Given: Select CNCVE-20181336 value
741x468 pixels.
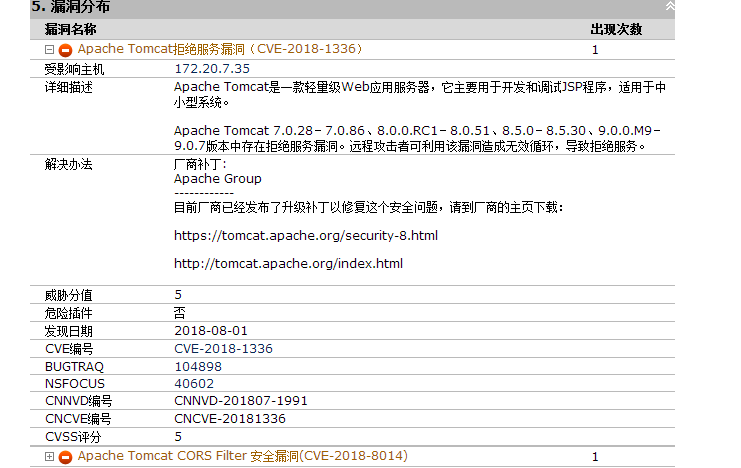Looking at the screenshot, I should click(x=230, y=419).
